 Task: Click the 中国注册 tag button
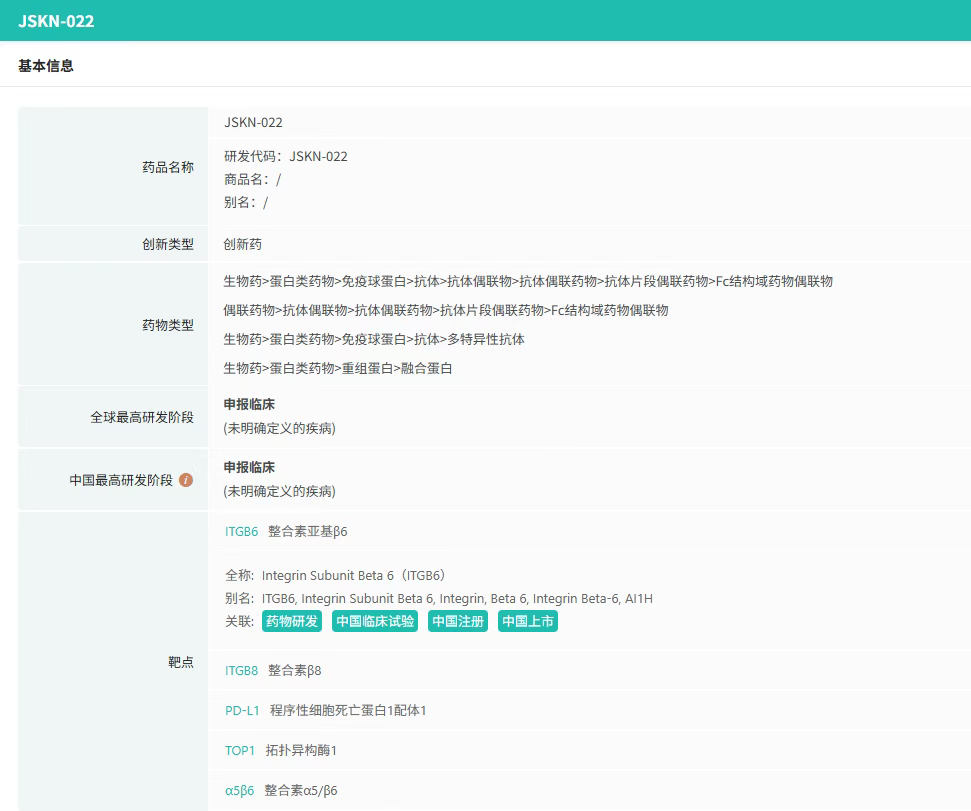[457, 621]
